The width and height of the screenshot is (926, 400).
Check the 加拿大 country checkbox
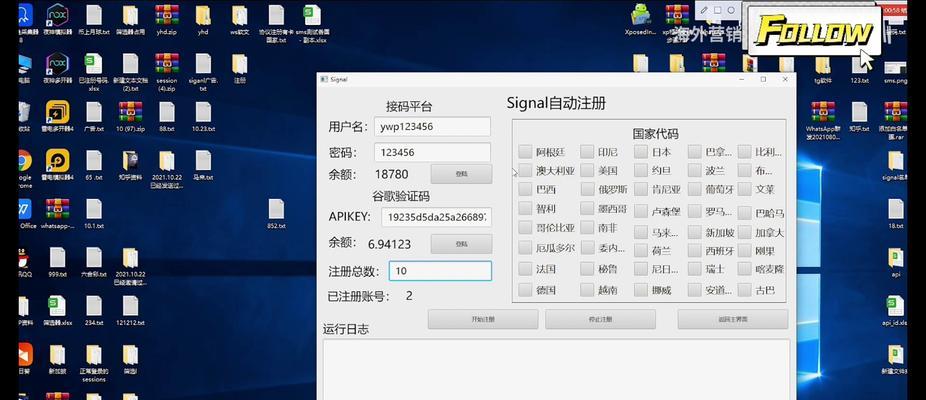coord(745,232)
